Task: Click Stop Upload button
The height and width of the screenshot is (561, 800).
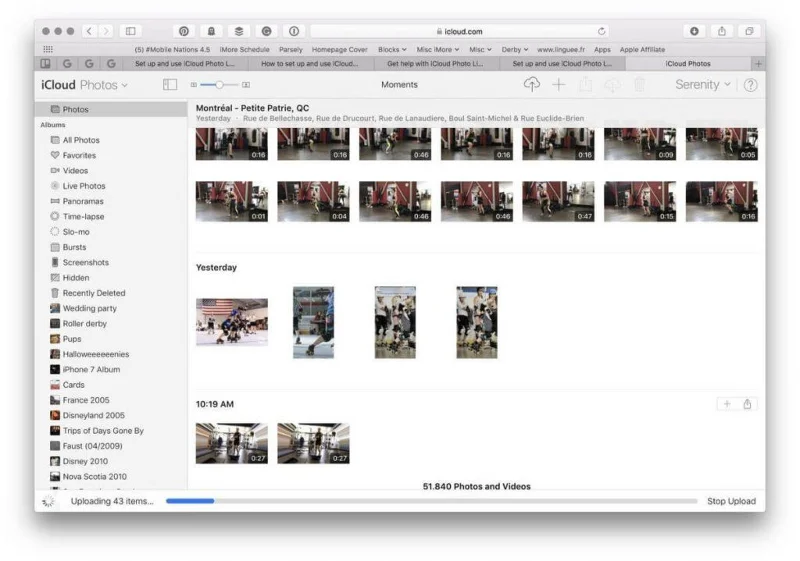Action: pos(731,501)
